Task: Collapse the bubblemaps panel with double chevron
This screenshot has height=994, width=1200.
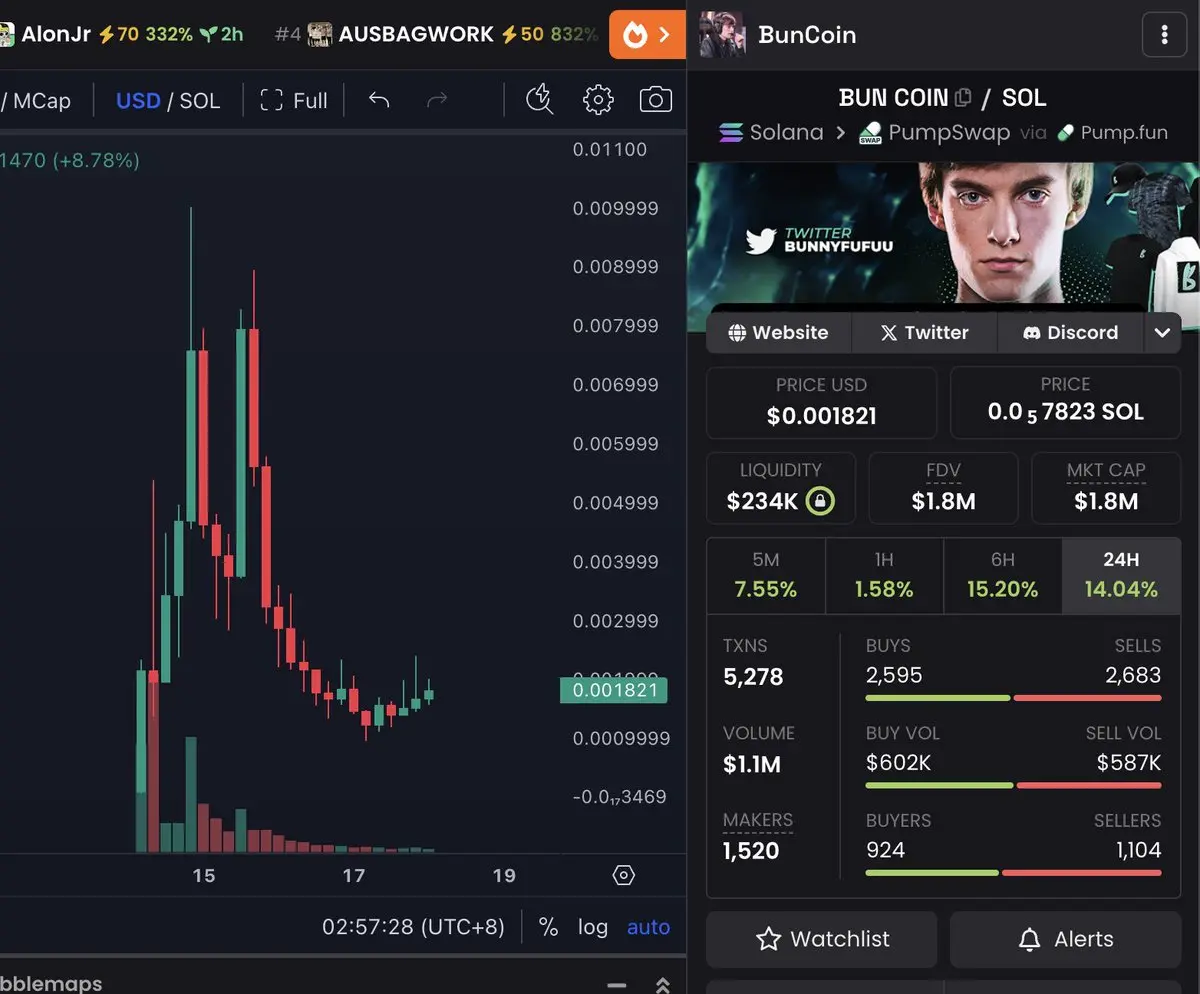Action: pos(662,984)
